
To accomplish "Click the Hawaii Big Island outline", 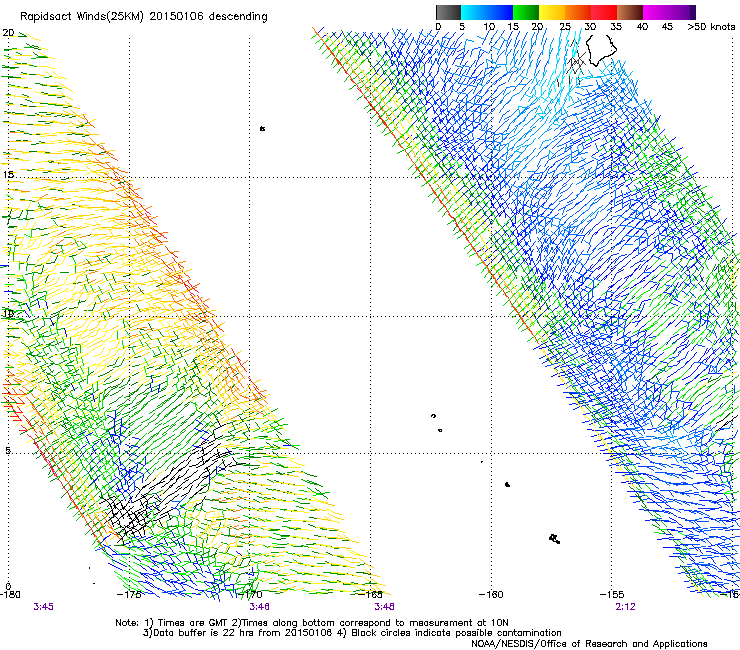I will click(x=601, y=50).
